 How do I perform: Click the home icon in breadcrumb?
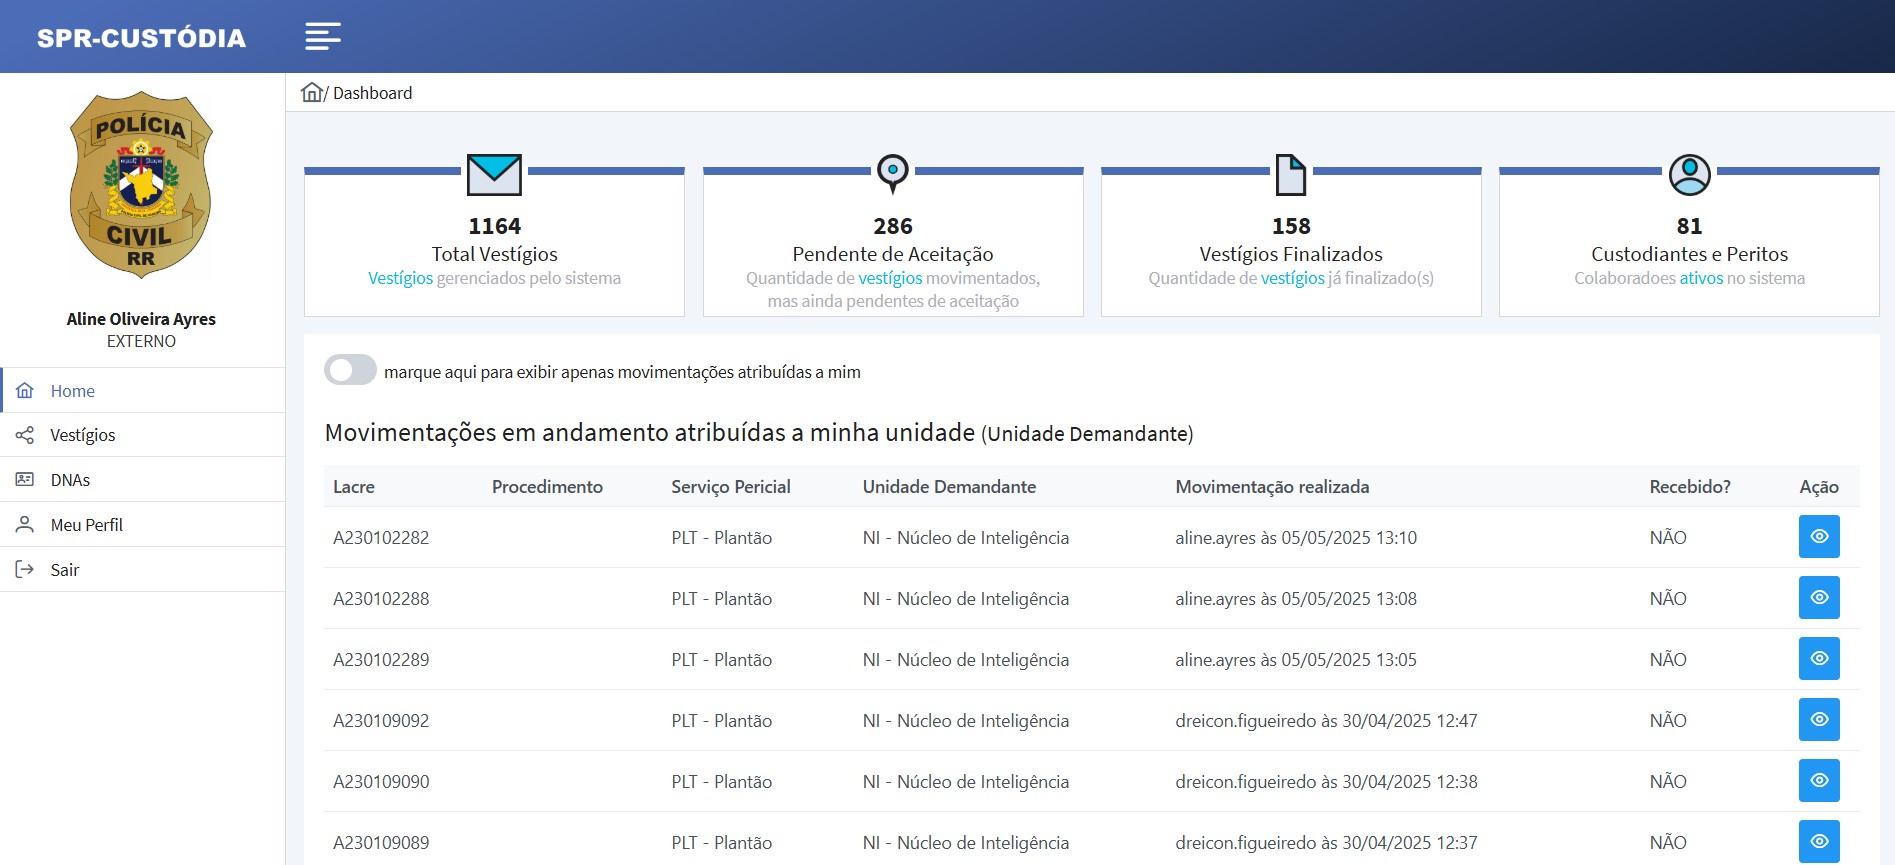coord(312,93)
